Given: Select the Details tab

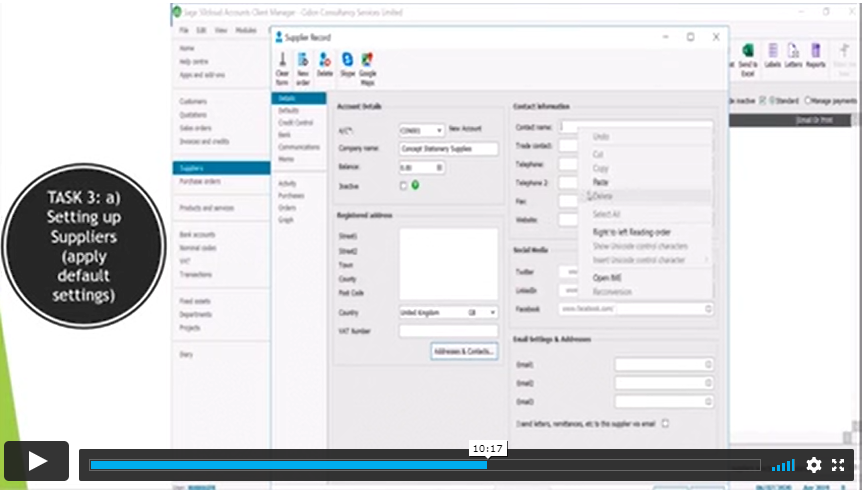Looking at the screenshot, I should (x=299, y=98).
